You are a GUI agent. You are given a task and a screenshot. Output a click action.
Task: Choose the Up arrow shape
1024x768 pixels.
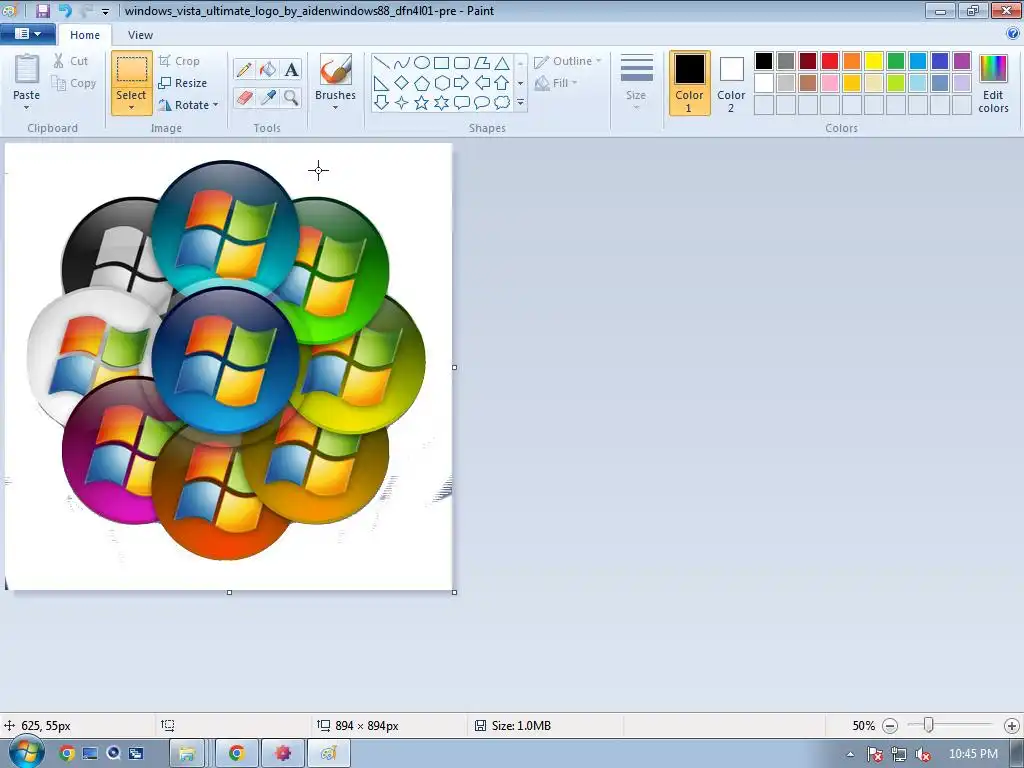coord(502,83)
